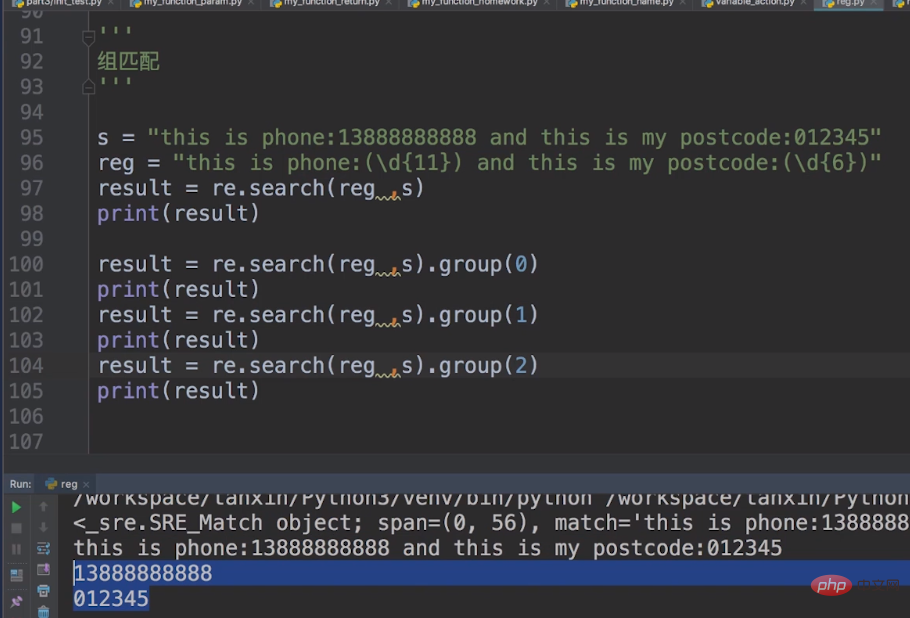Click the highlighted output 012345
This screenshot has width=910, height=618.
point(111,599)
